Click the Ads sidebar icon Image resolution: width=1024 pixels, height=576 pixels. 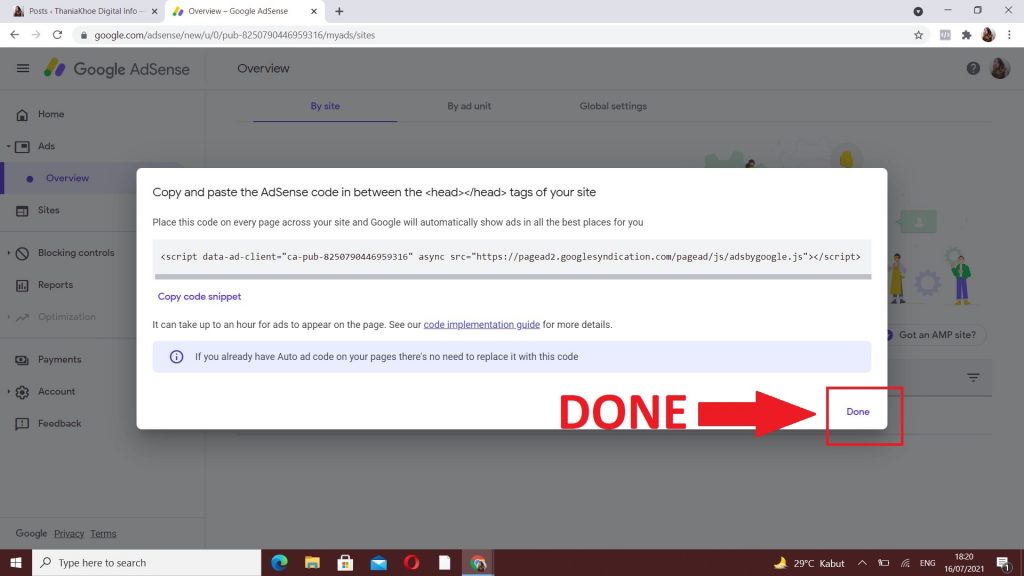tap(22, 146)
